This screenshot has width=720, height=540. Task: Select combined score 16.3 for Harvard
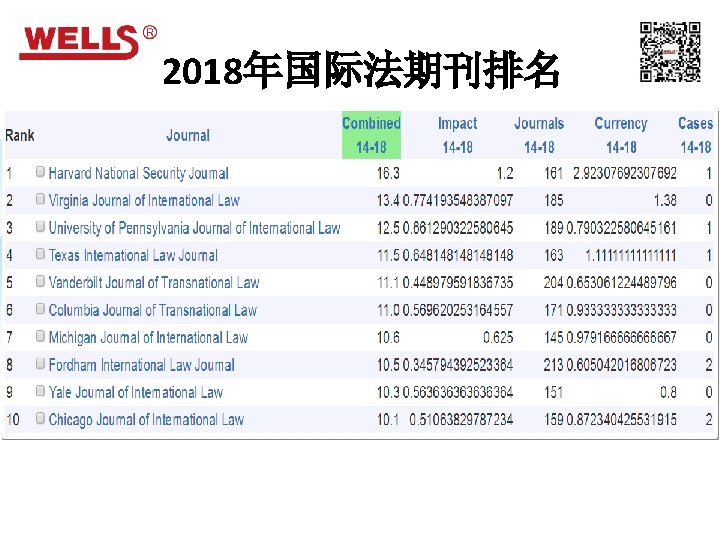click(x=388, y=174)
